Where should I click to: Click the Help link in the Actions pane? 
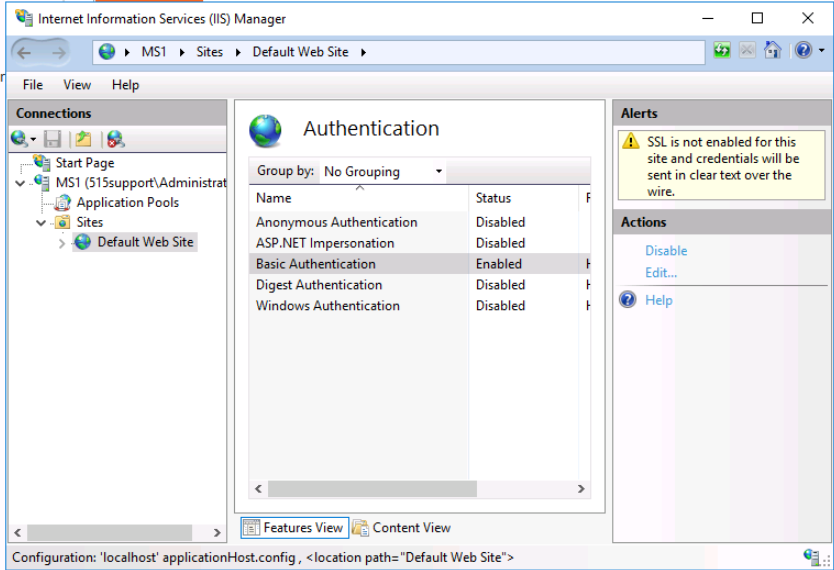point(659,300)
